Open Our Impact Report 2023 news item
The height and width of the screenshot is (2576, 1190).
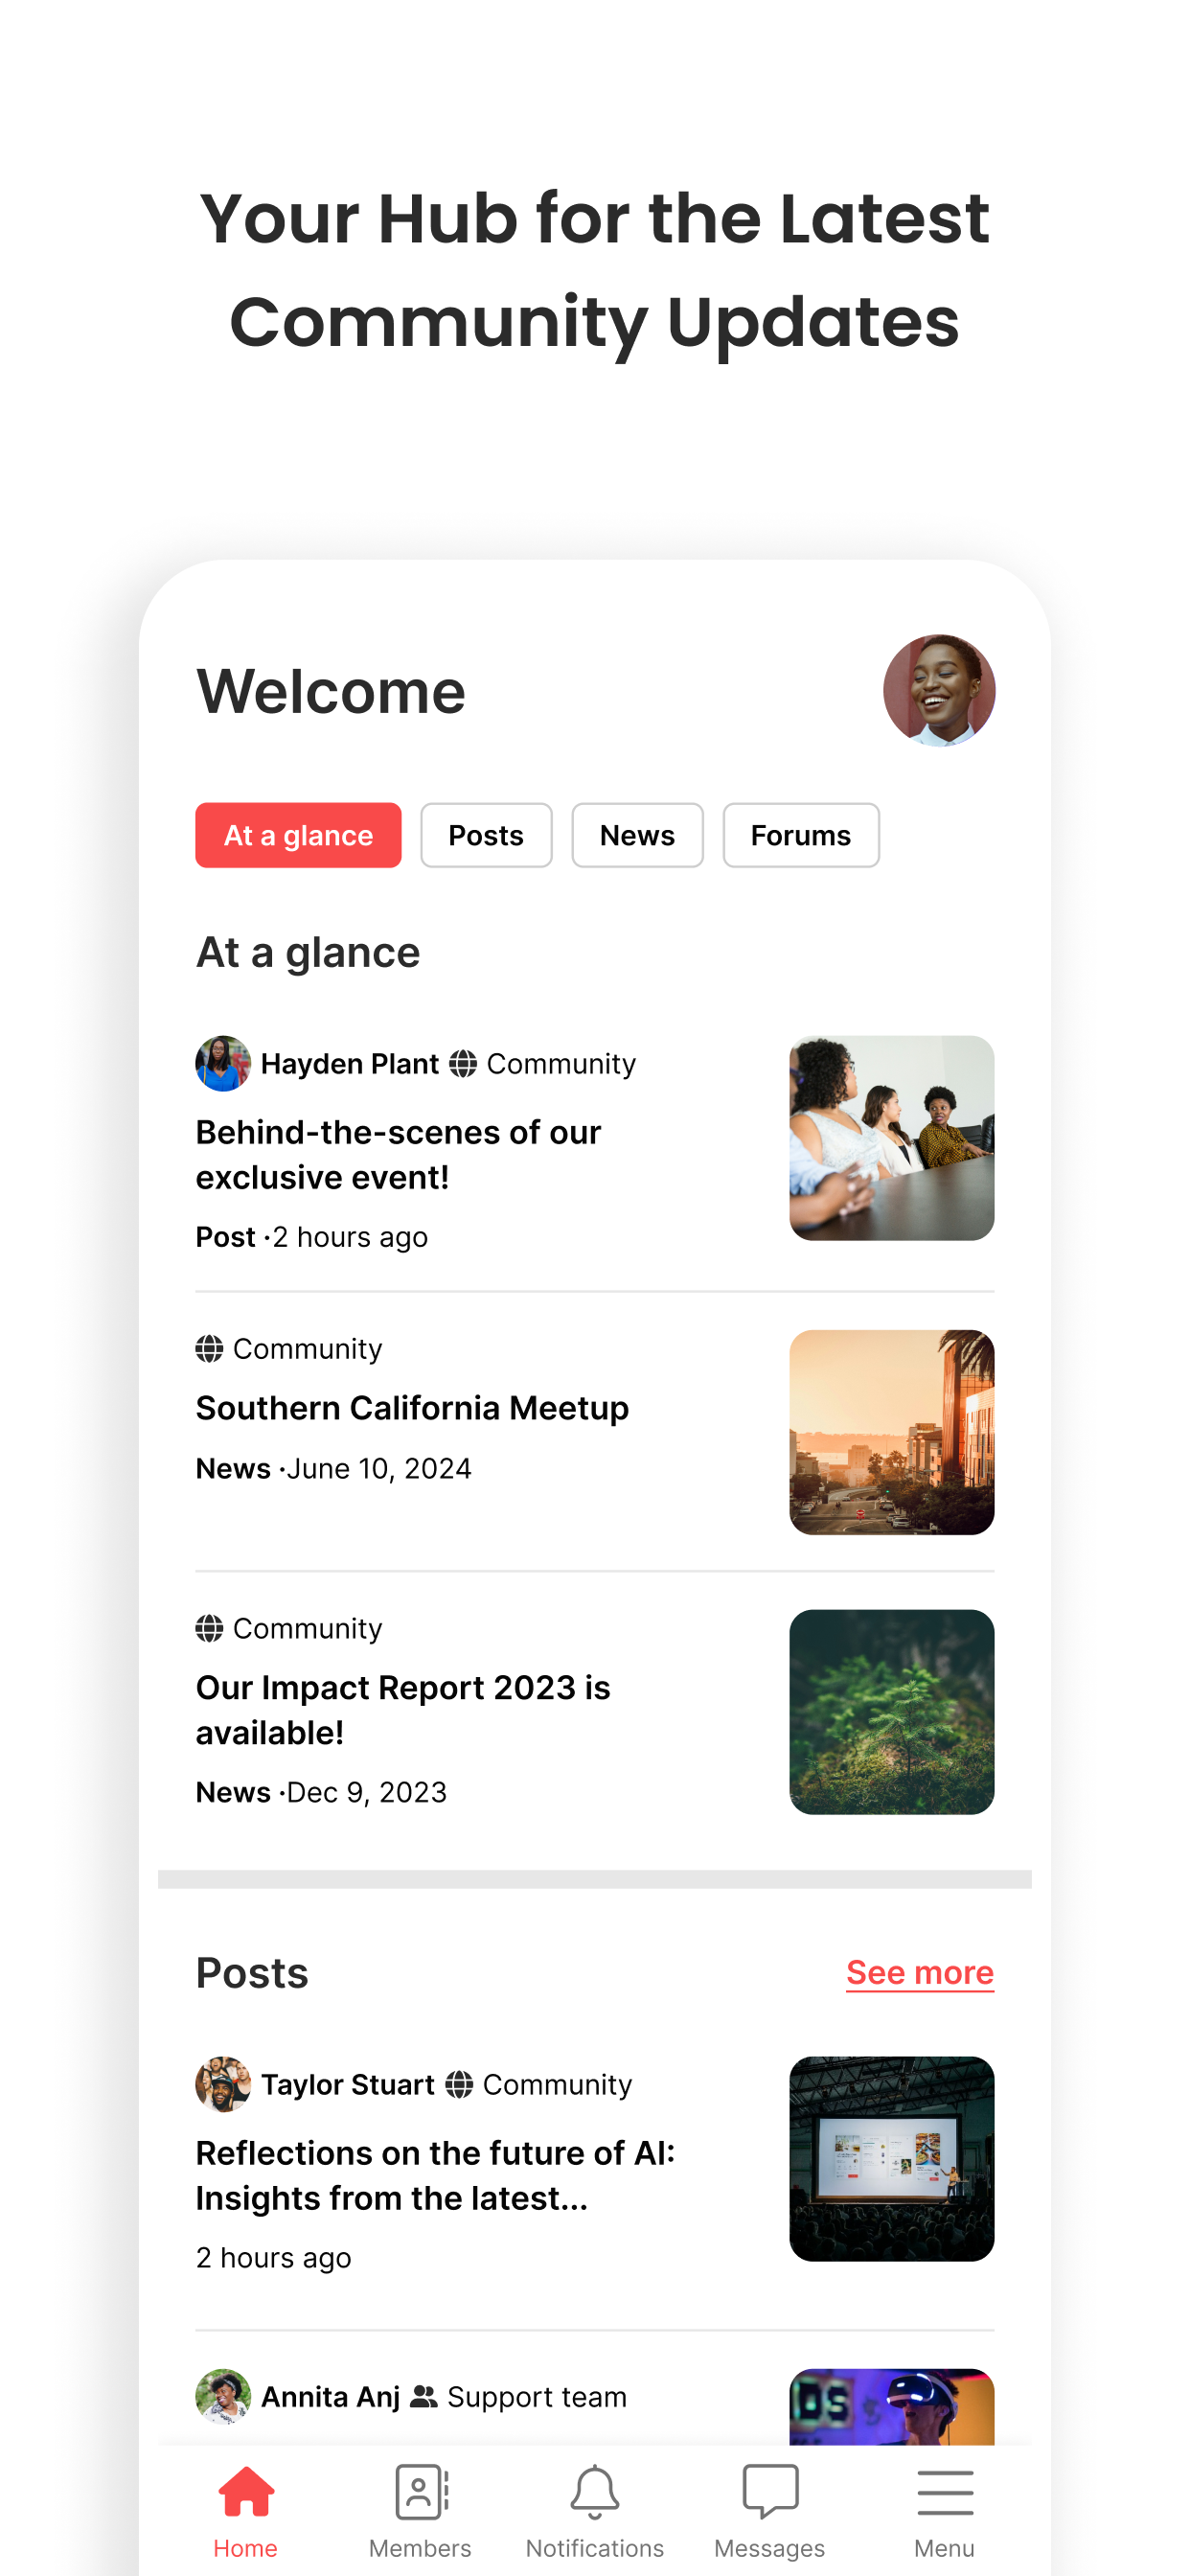click(x=403, y=1710)
